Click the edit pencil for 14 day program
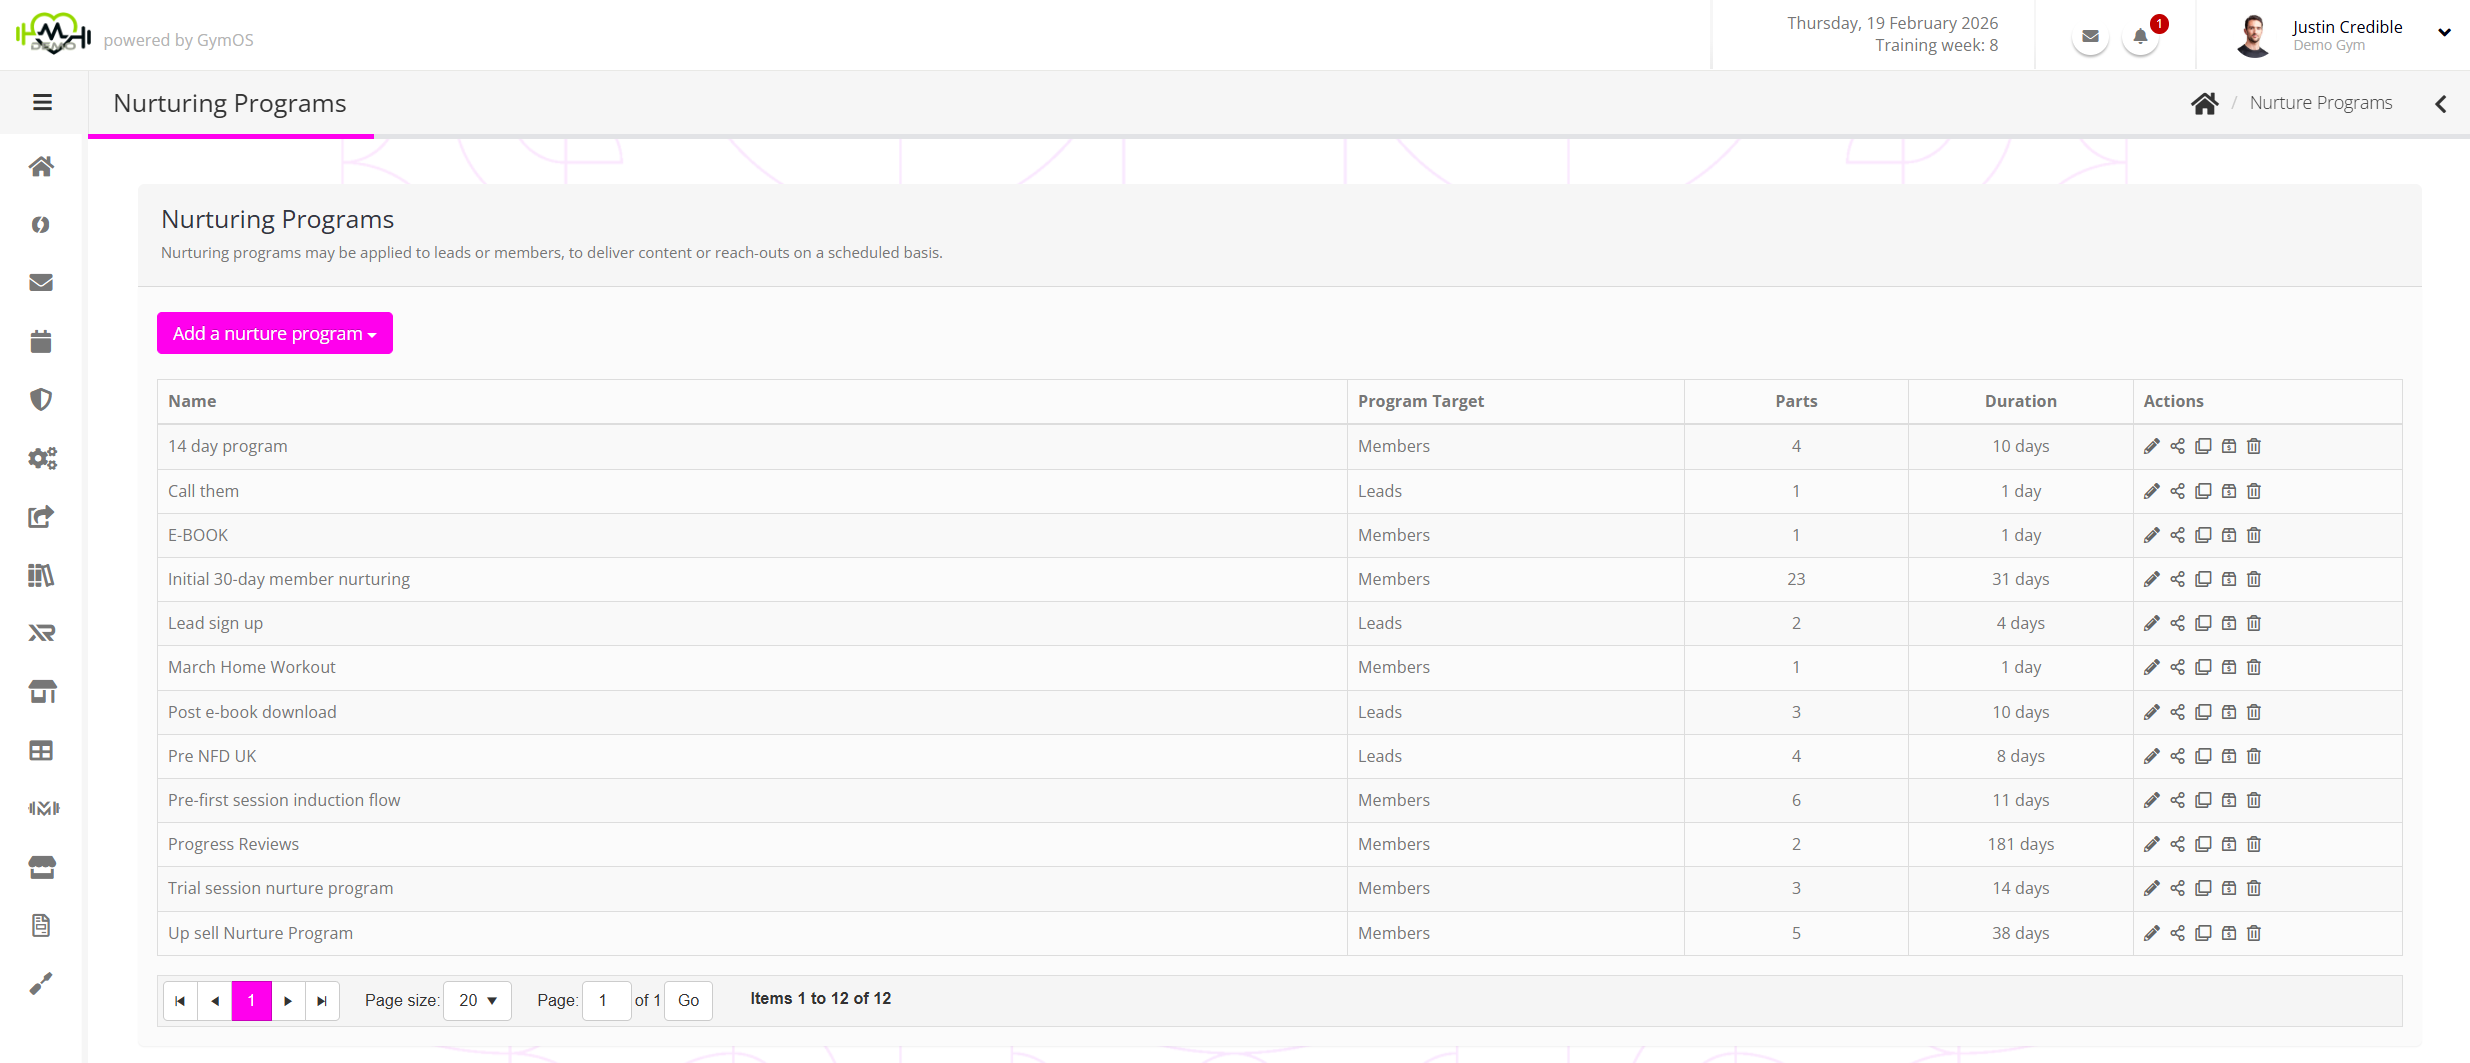Screen dimensions: 2470x1063 [x=2152, y=446]
